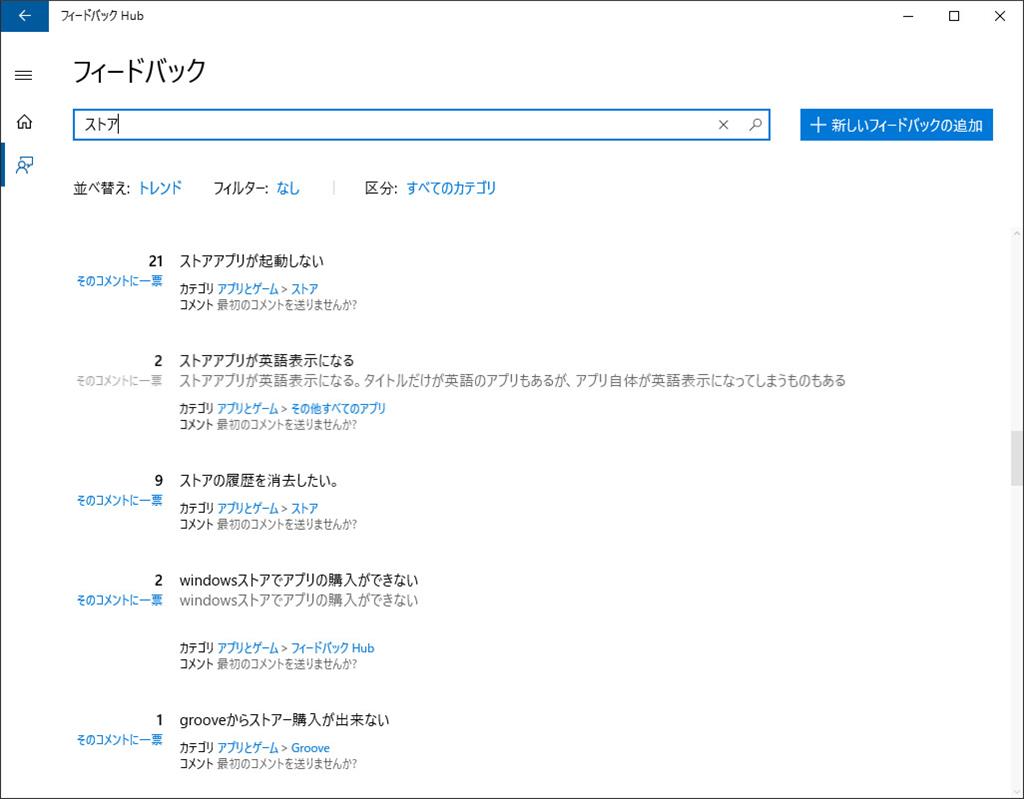Open the すべてのカテゴリ category dropdown
This screenshot has width=1024, height=799.
pyautogui.click(x=451, y=188)
